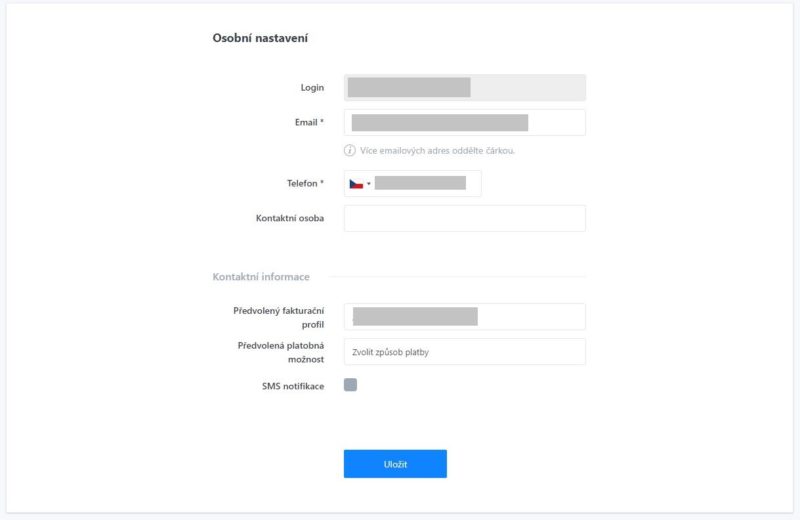800x520 pixels.
Task: Click the Předvolená platobná možnost label
Action: pos(281,352)
